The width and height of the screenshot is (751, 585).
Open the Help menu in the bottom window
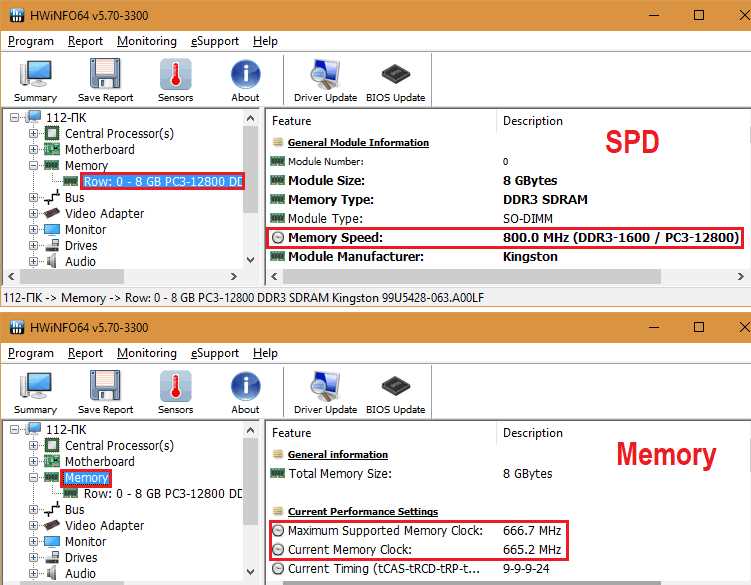(x=265, y=353)
